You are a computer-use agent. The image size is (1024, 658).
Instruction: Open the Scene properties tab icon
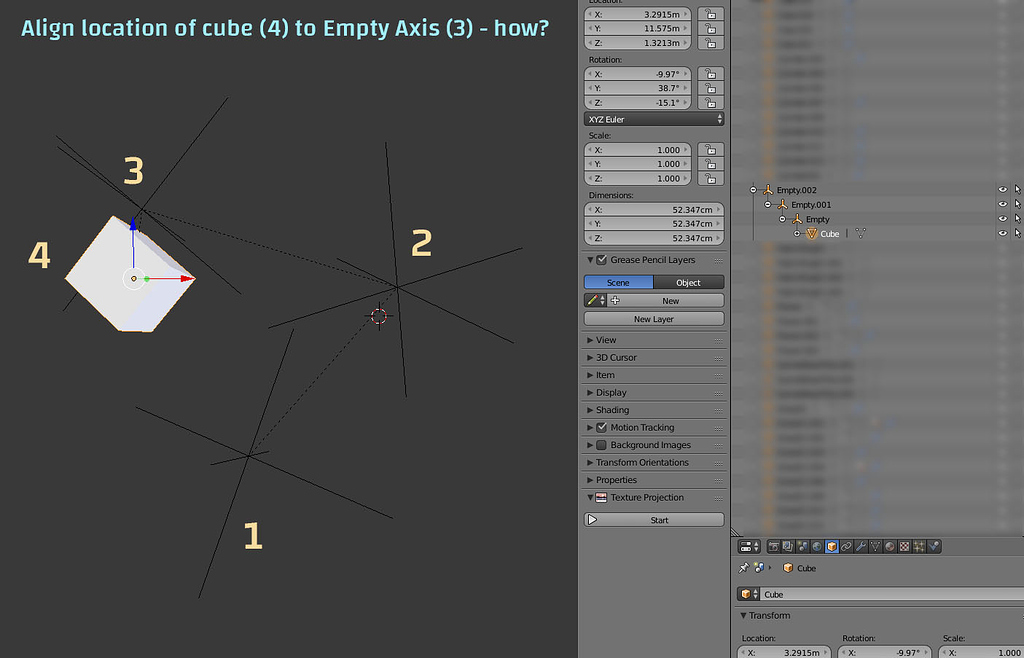point(803,546)
